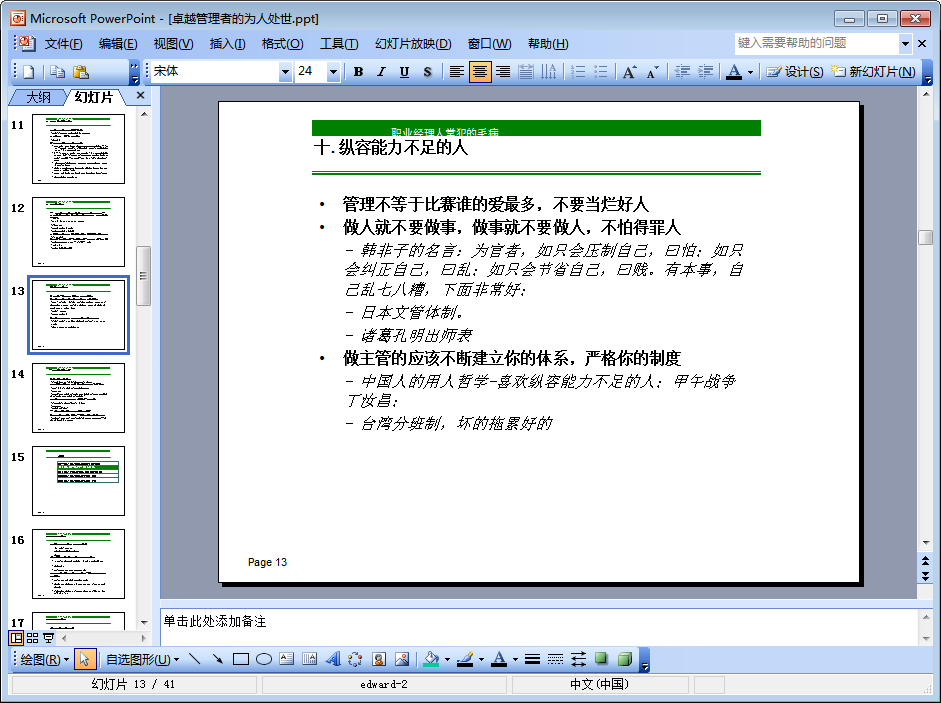
Task: Toggle underline formatting
Action: pos(404,72)
